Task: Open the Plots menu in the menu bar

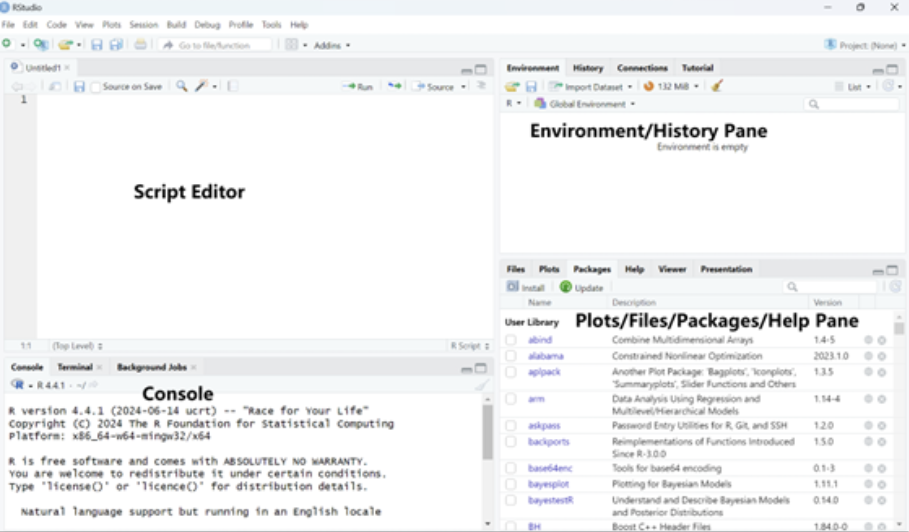Action: (111, 24)
